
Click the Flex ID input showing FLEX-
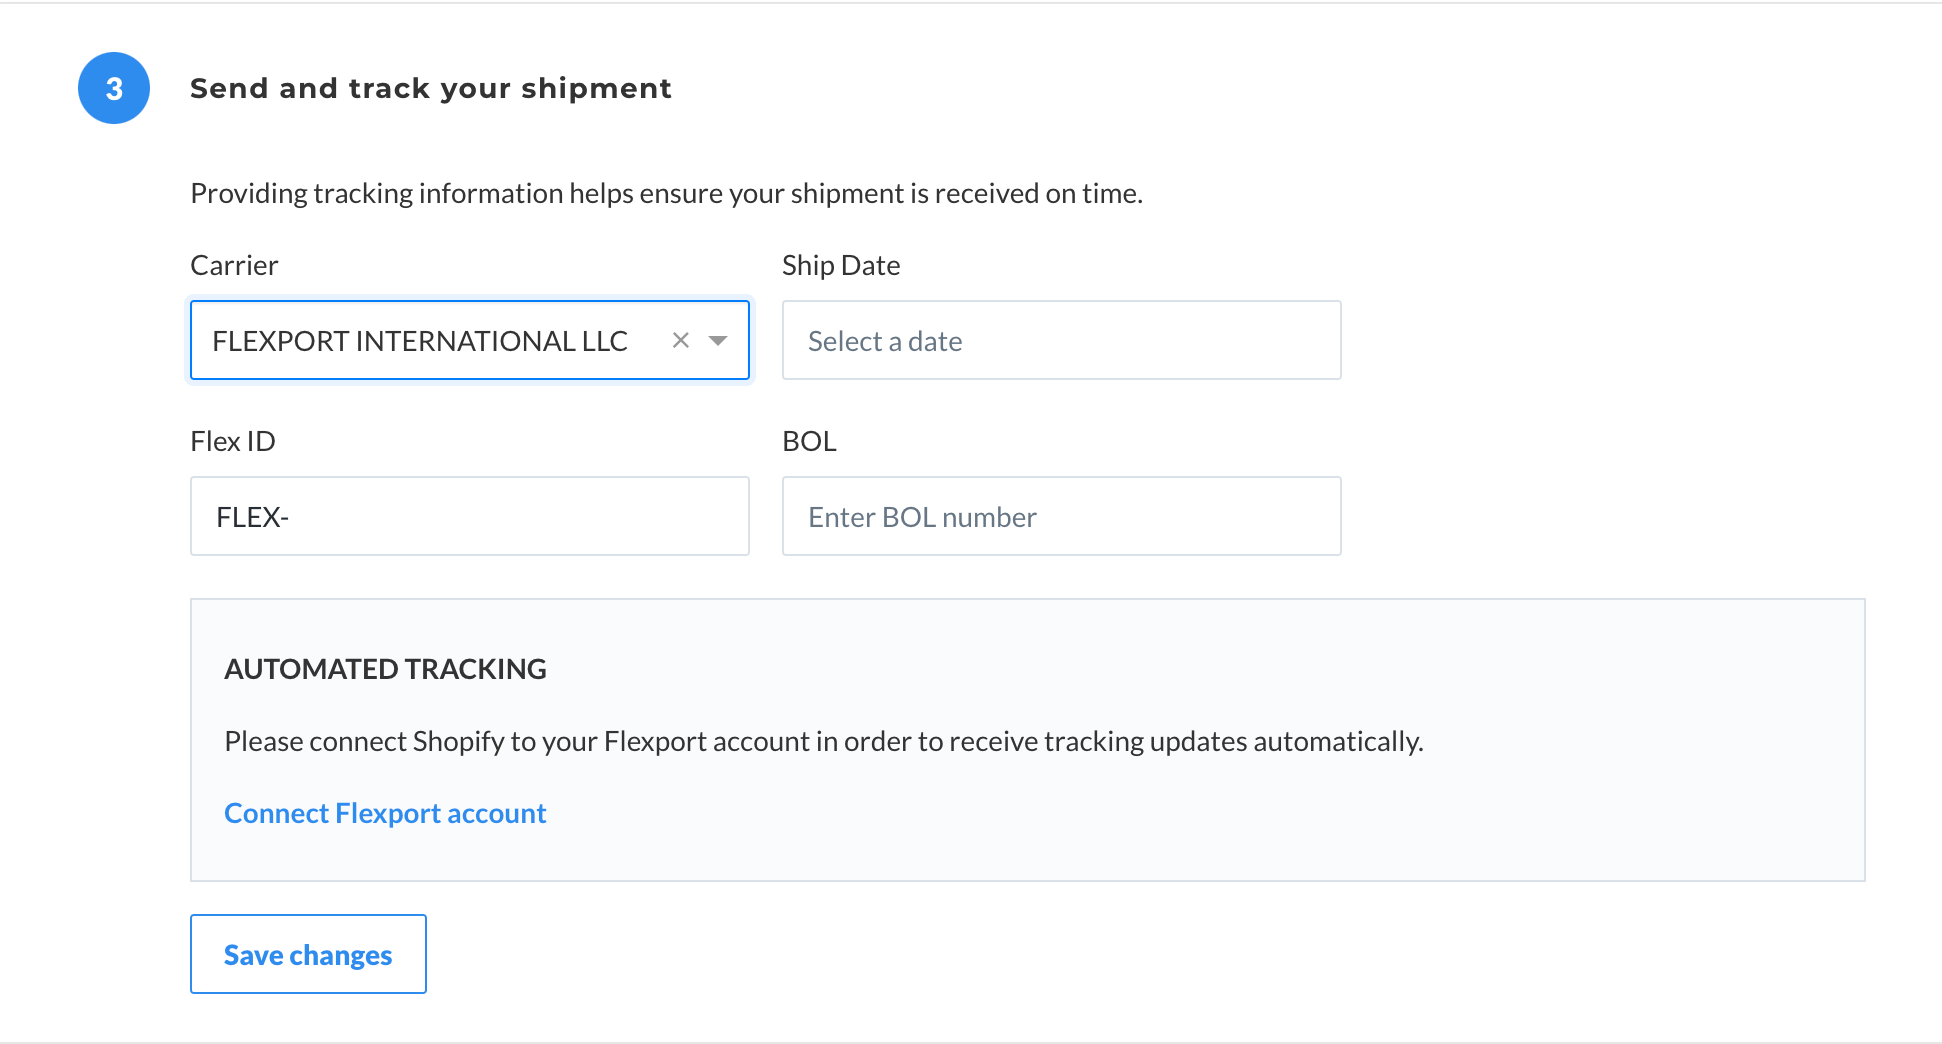point(470,516)
